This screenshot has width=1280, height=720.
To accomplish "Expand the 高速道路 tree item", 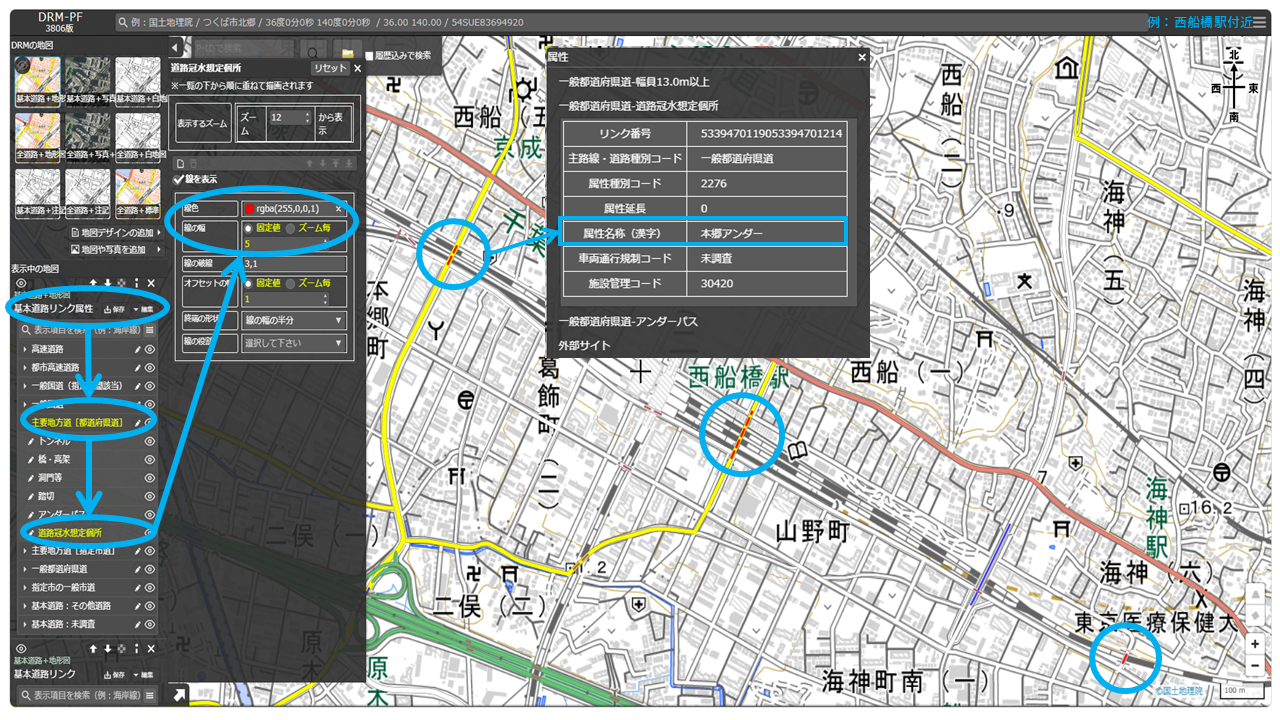I will 24,349.
